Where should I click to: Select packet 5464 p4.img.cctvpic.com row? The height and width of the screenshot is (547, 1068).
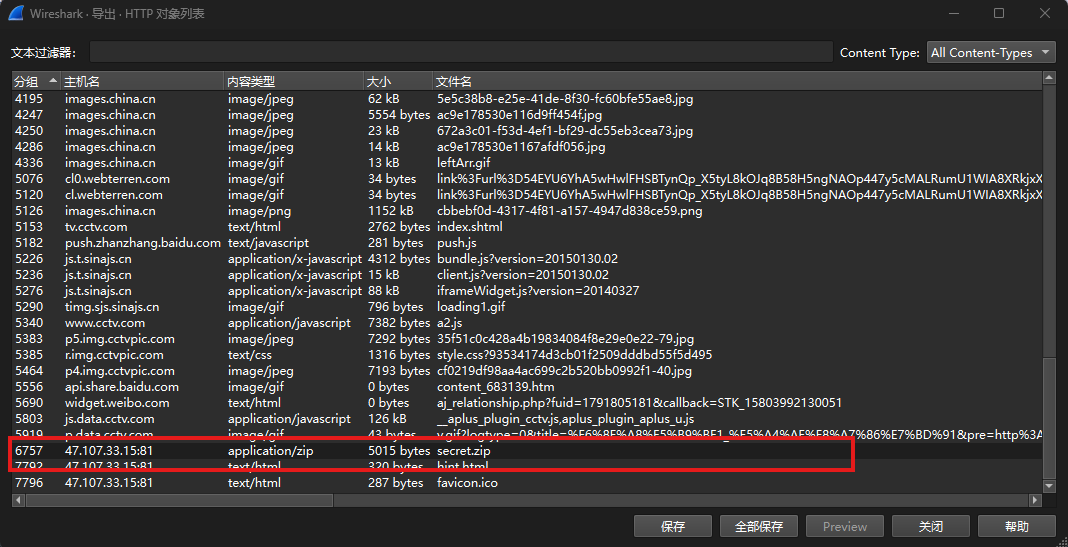pos(527,371)
